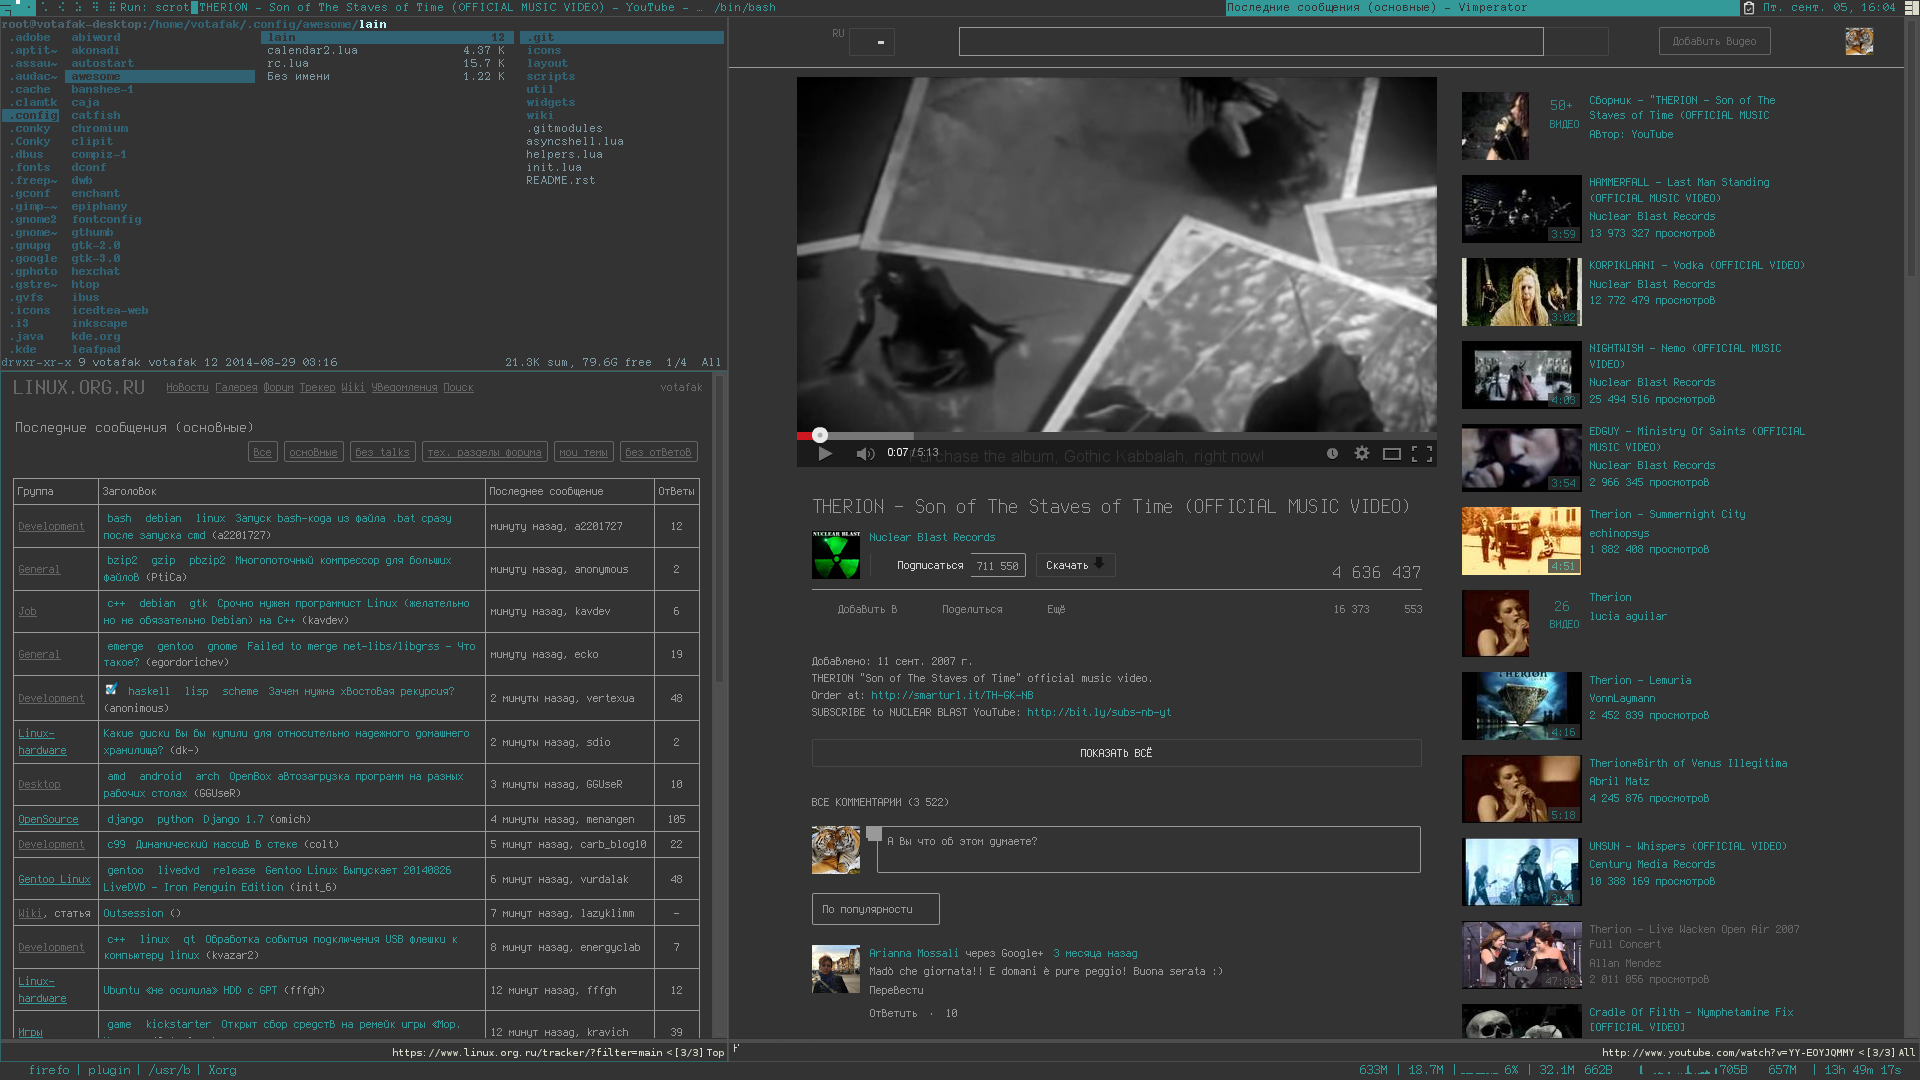Image resolution: width=1920 pixels, height=1080 pixels.
Task: Select the 'мои темы' filter
Action: tap(583, 452)
